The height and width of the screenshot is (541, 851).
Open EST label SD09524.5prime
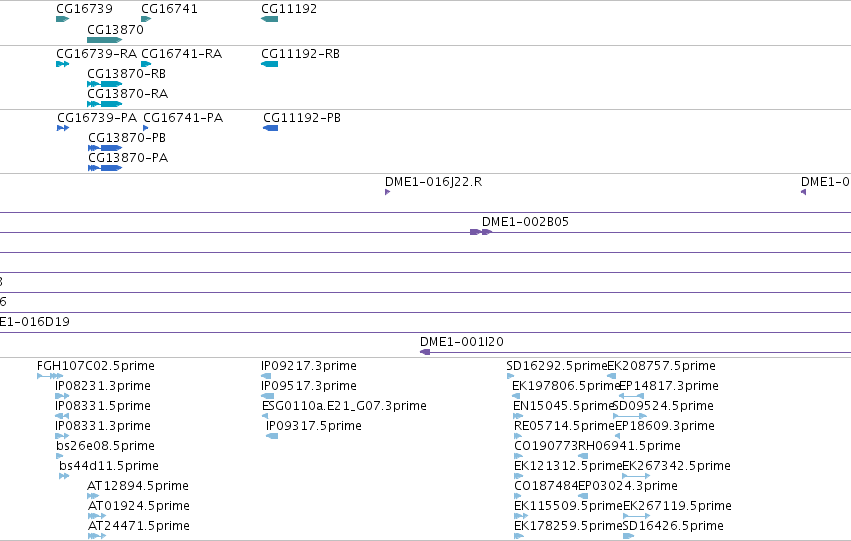click(x=663, y=406)
